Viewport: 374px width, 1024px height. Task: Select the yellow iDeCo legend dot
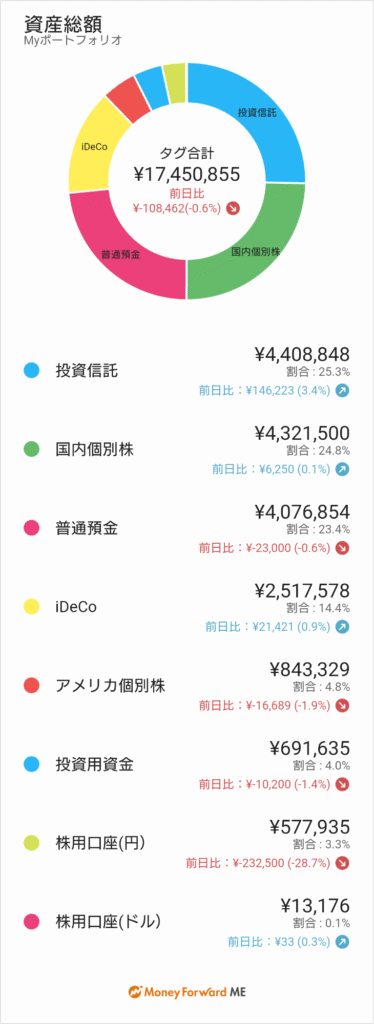coord(31,607)
